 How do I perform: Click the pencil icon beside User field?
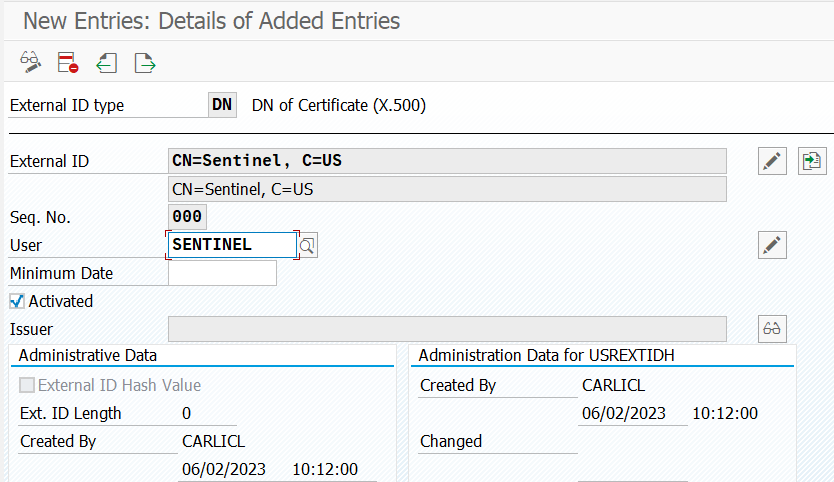tap(772, 245)
